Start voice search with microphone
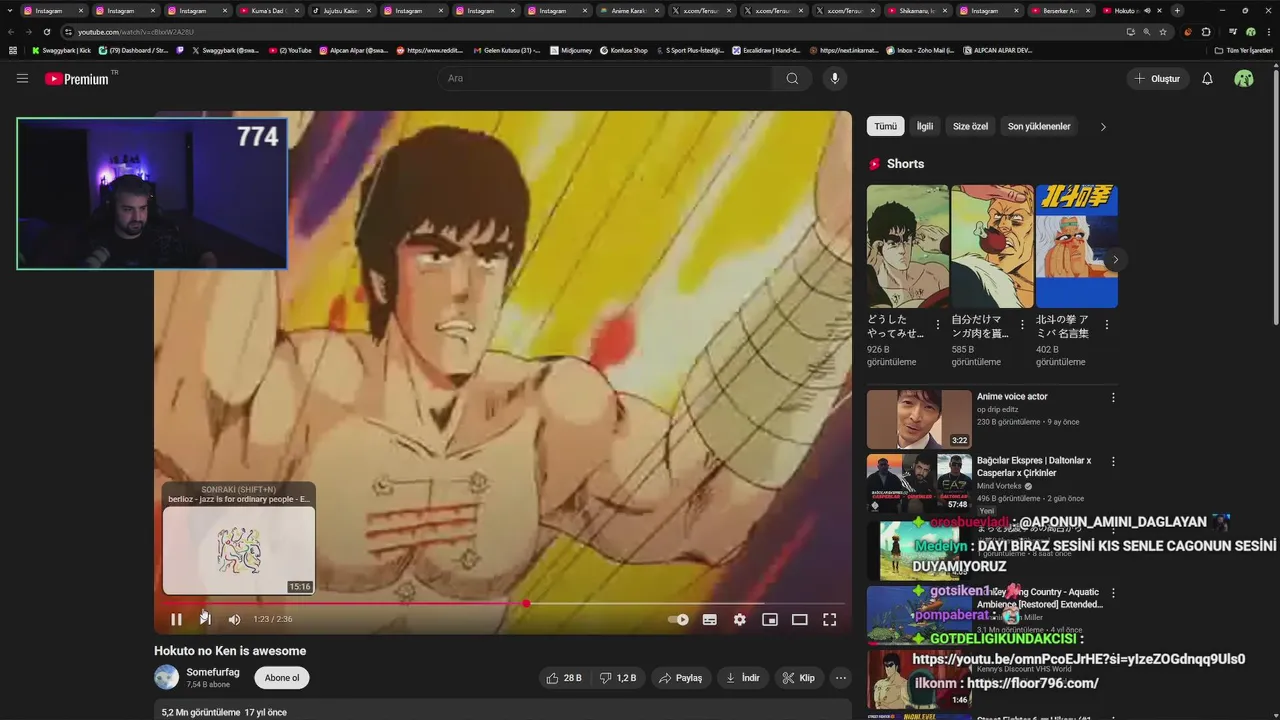Screen dimensions: 1280x720 click(x=834, y=78)
